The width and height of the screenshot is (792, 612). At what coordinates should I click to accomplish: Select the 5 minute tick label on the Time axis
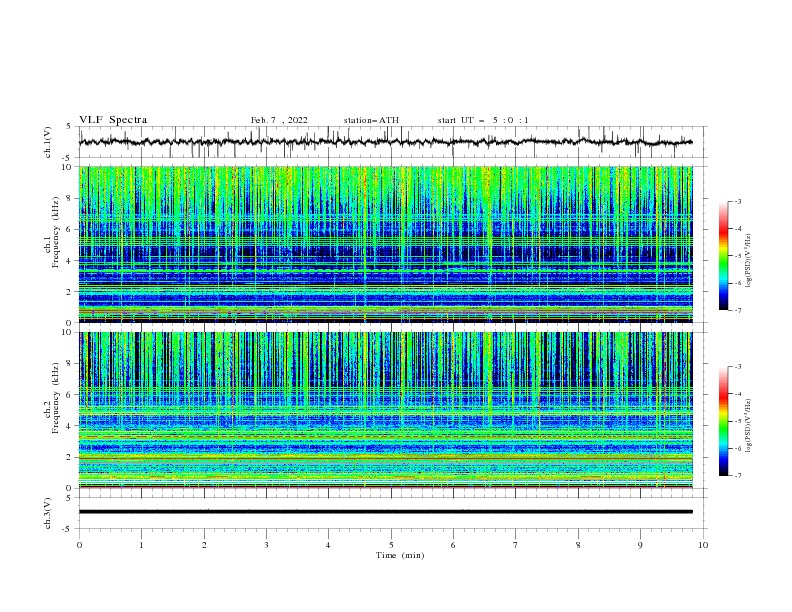click(391, 545)
